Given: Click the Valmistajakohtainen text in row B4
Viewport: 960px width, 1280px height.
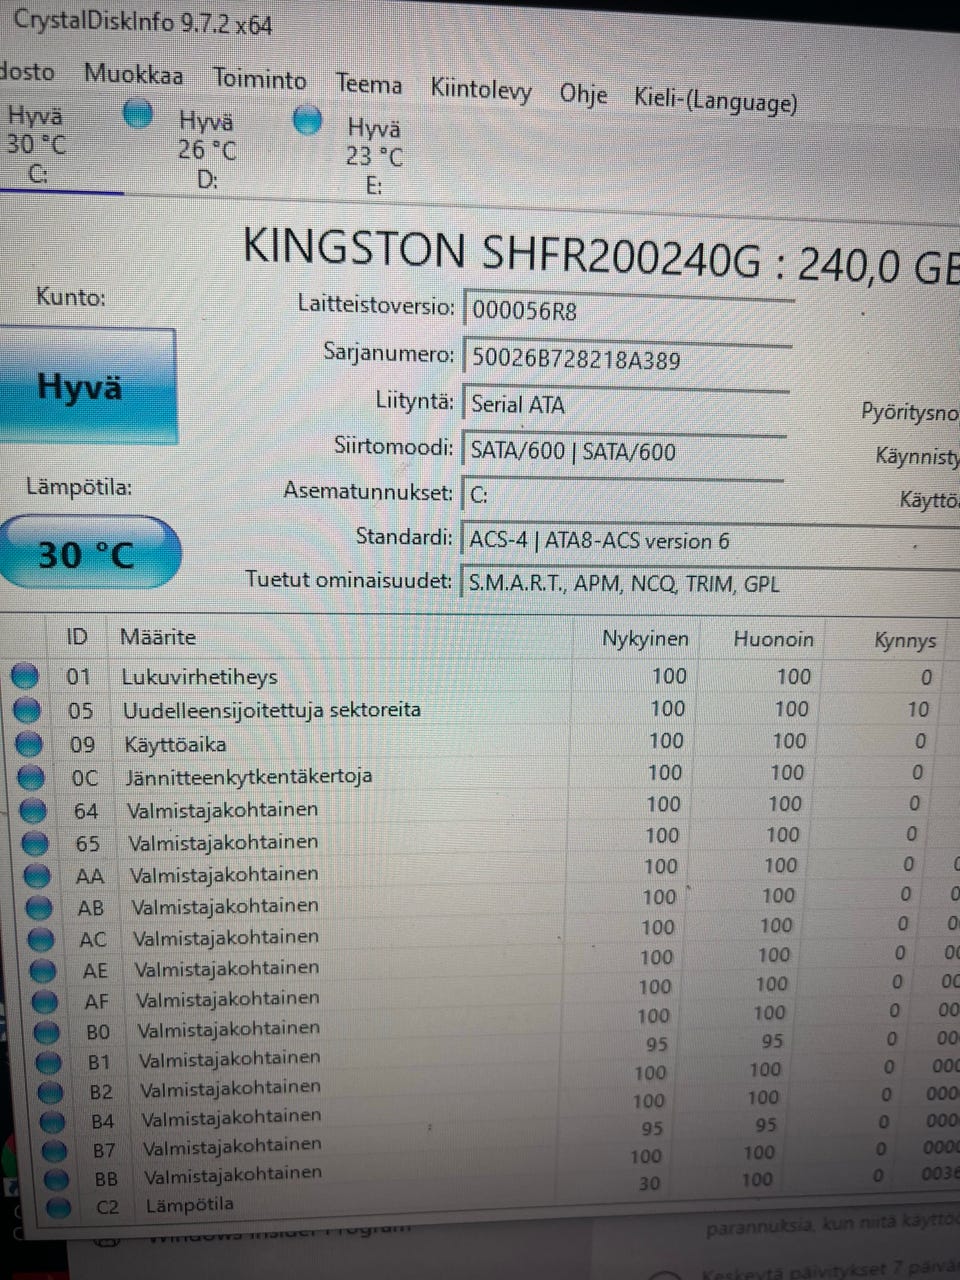Looking at the screenshot, I should 231,1118.
